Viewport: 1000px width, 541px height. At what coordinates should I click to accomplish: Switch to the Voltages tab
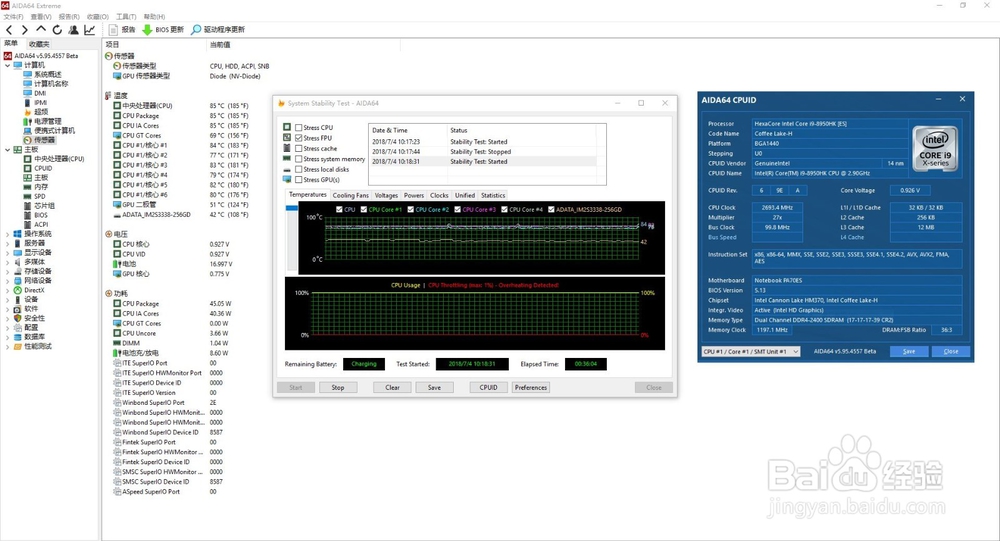click(x=386, y=195)
